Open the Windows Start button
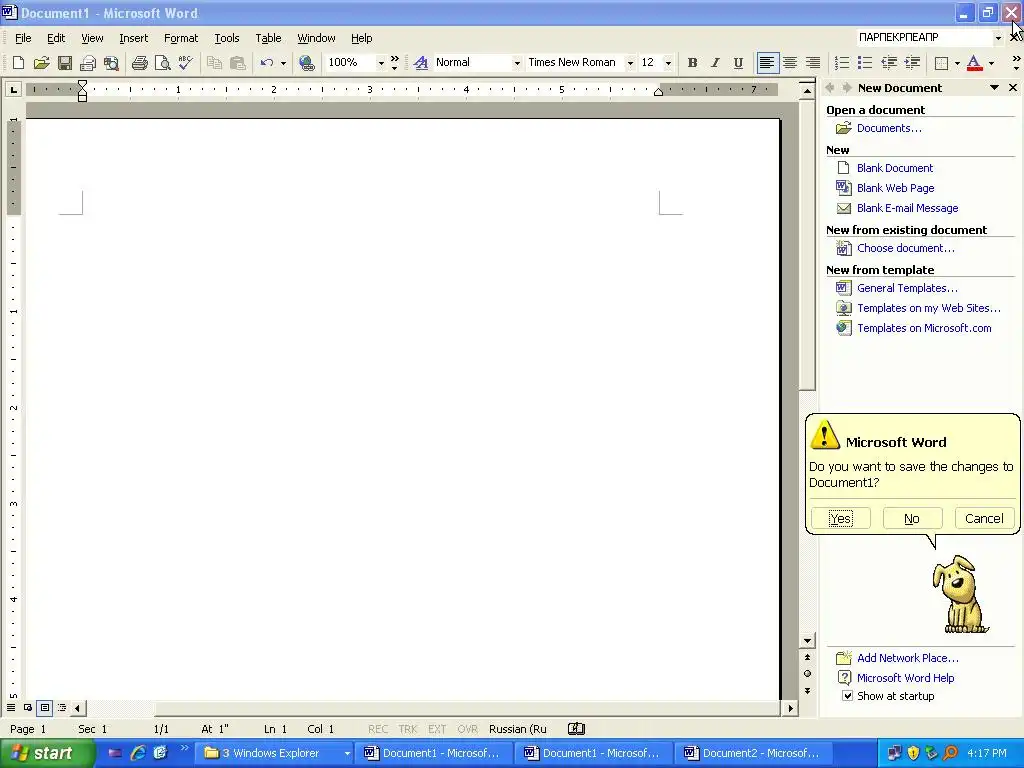1024x768 pixels. [x=47, y=753]
